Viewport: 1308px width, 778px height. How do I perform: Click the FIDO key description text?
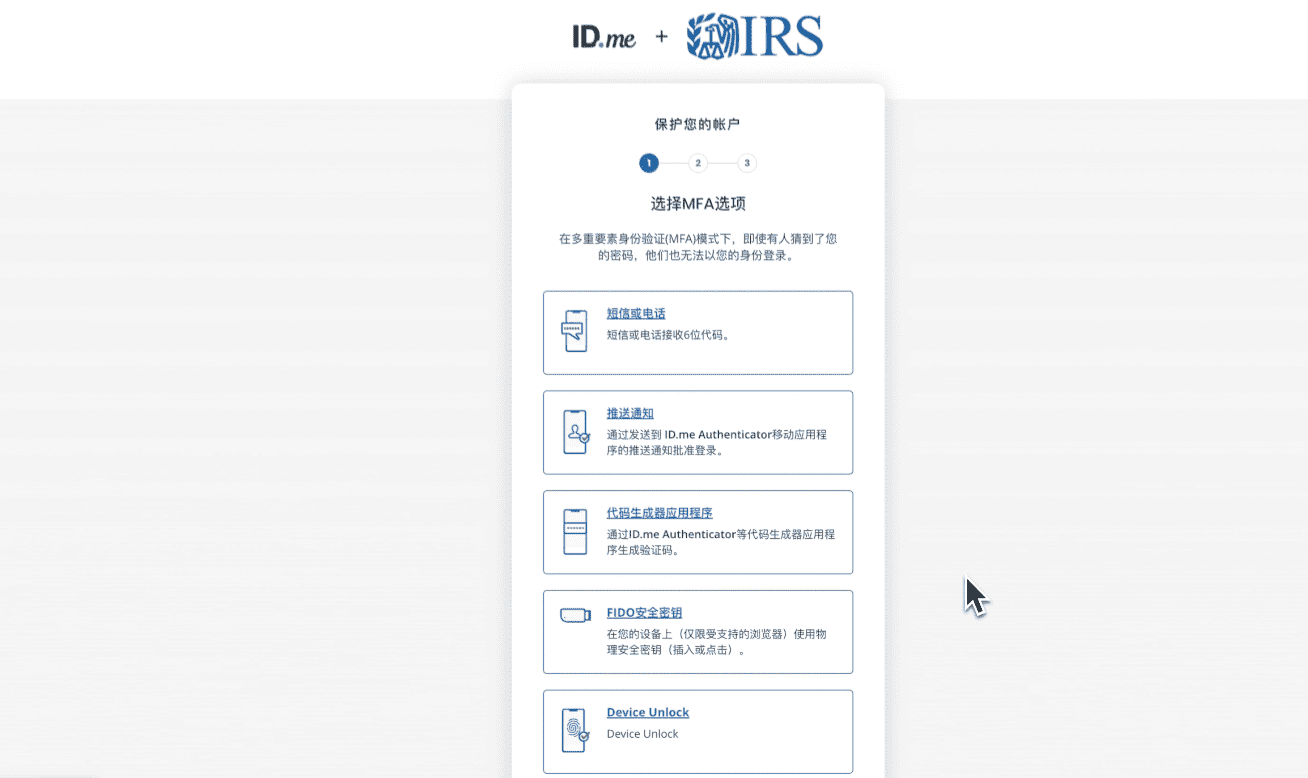click(x=717, y=642)
